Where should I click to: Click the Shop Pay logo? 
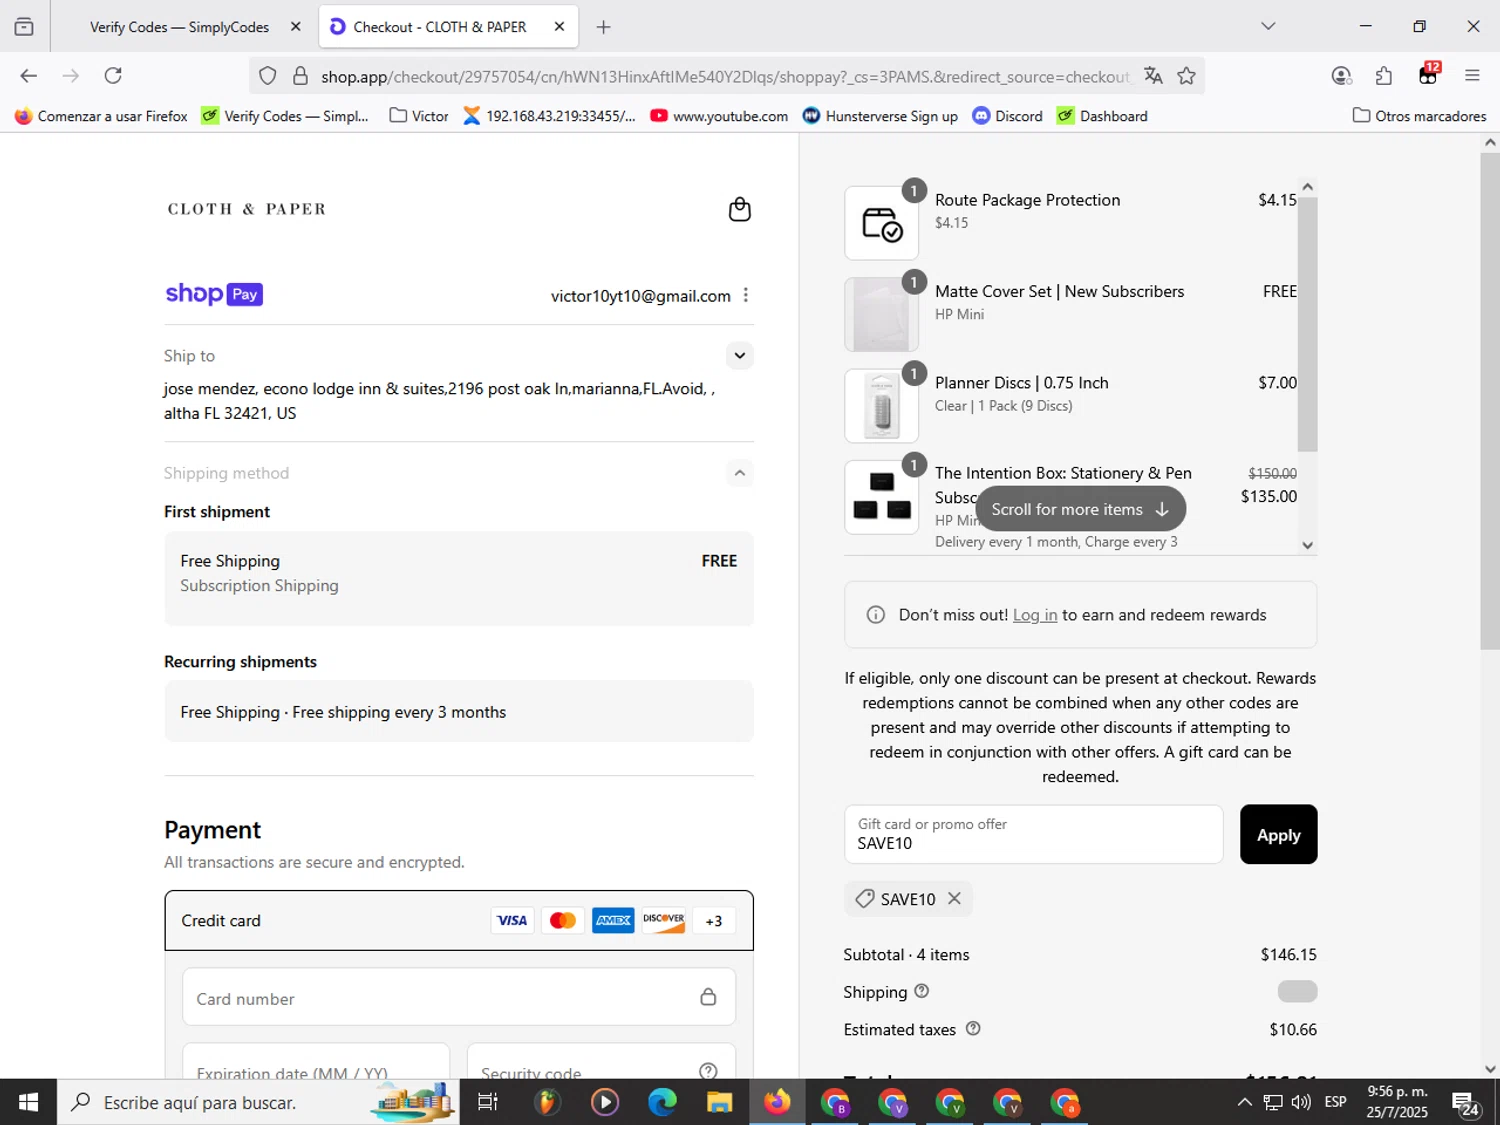[x=214, y=294]
